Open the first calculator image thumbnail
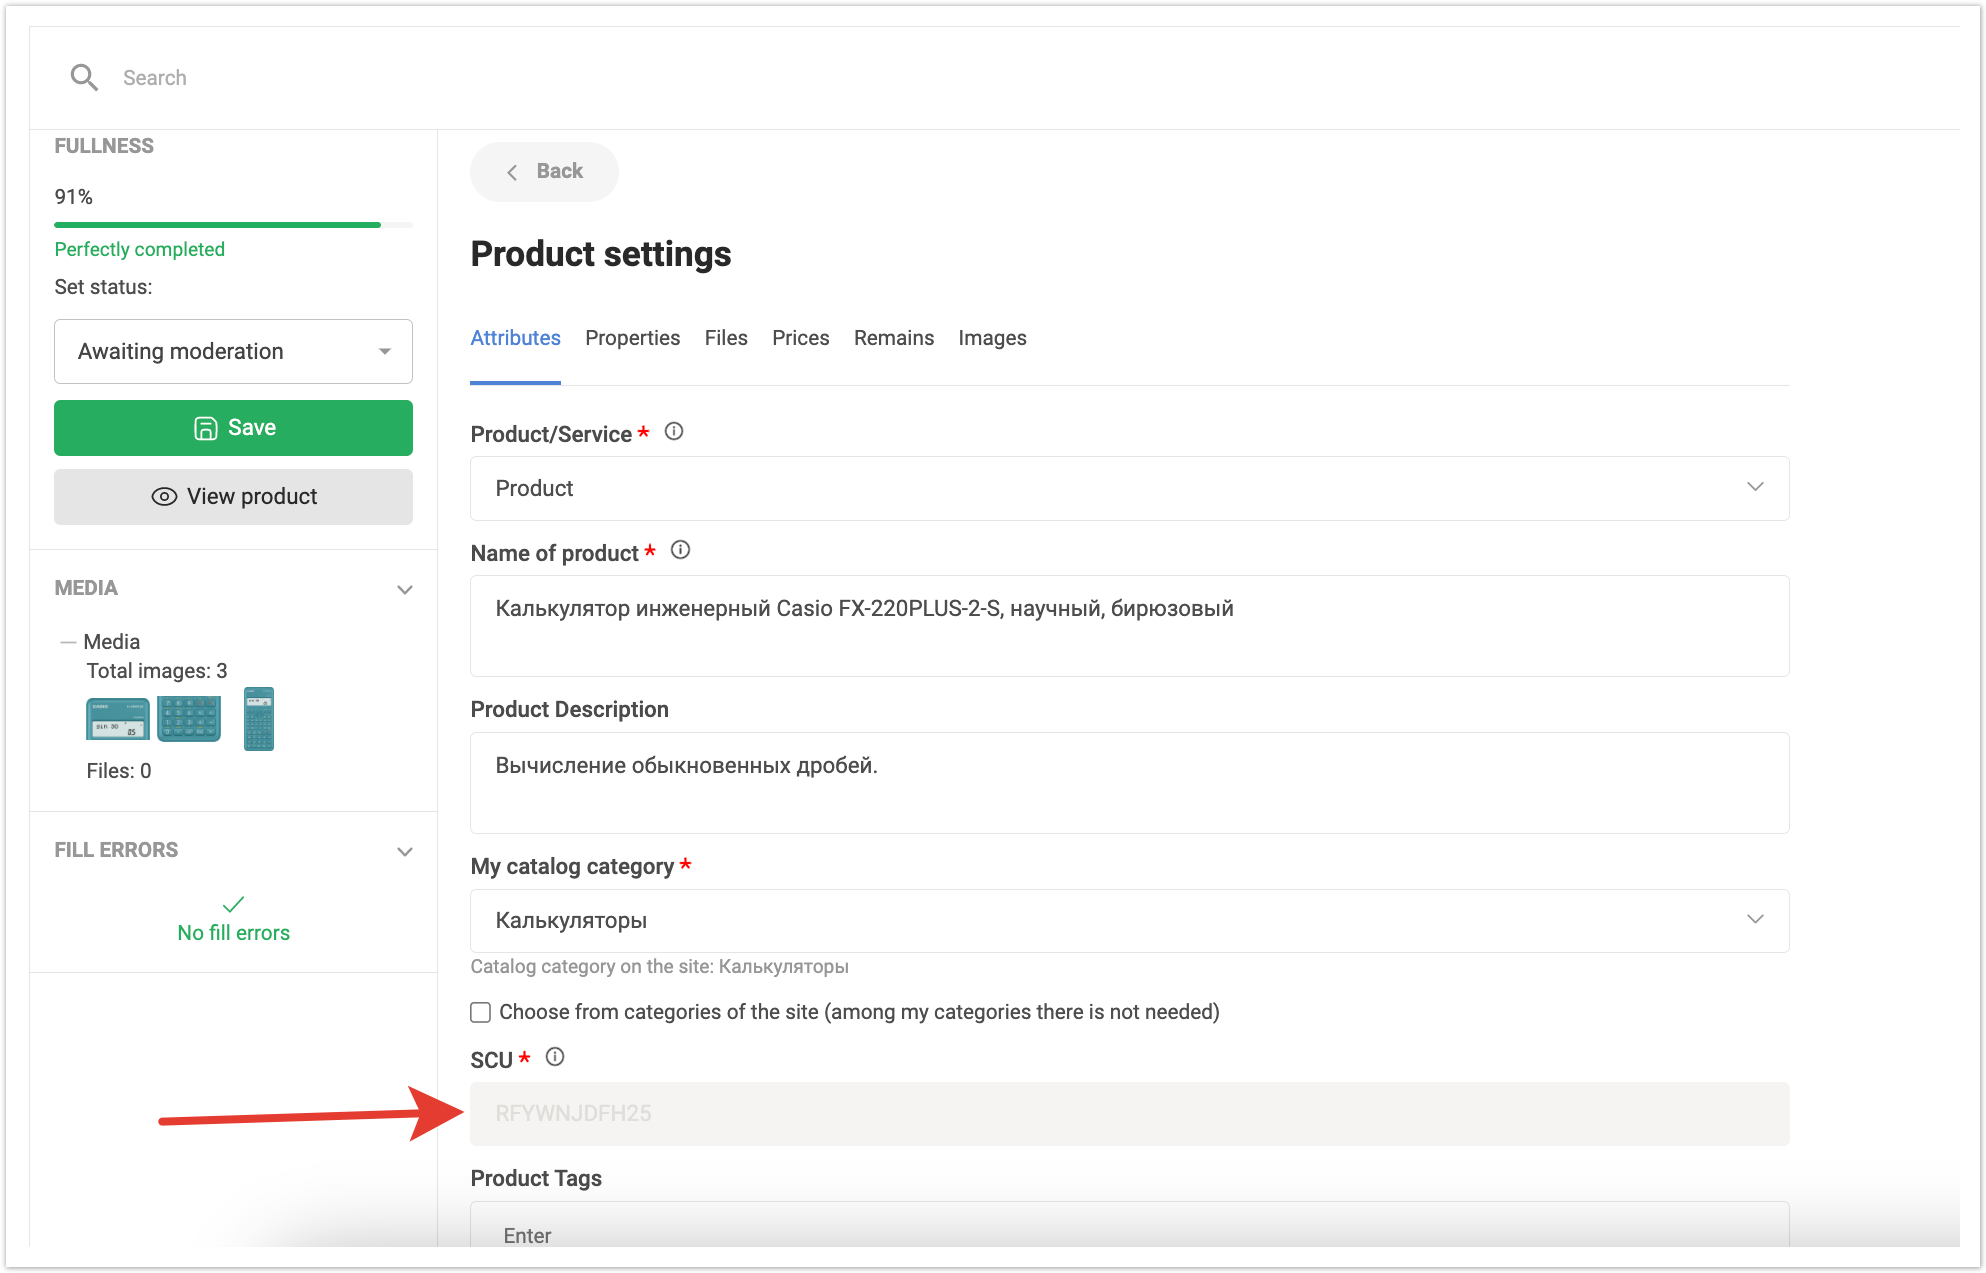 click(x=118, y=719)
